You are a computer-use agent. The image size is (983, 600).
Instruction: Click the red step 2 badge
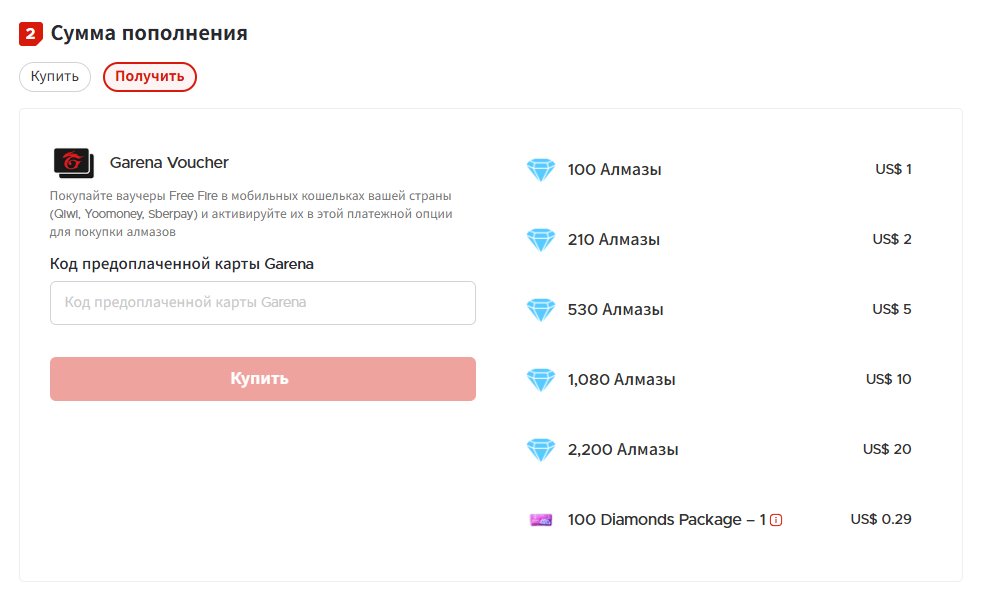click(x=31, y=34)
